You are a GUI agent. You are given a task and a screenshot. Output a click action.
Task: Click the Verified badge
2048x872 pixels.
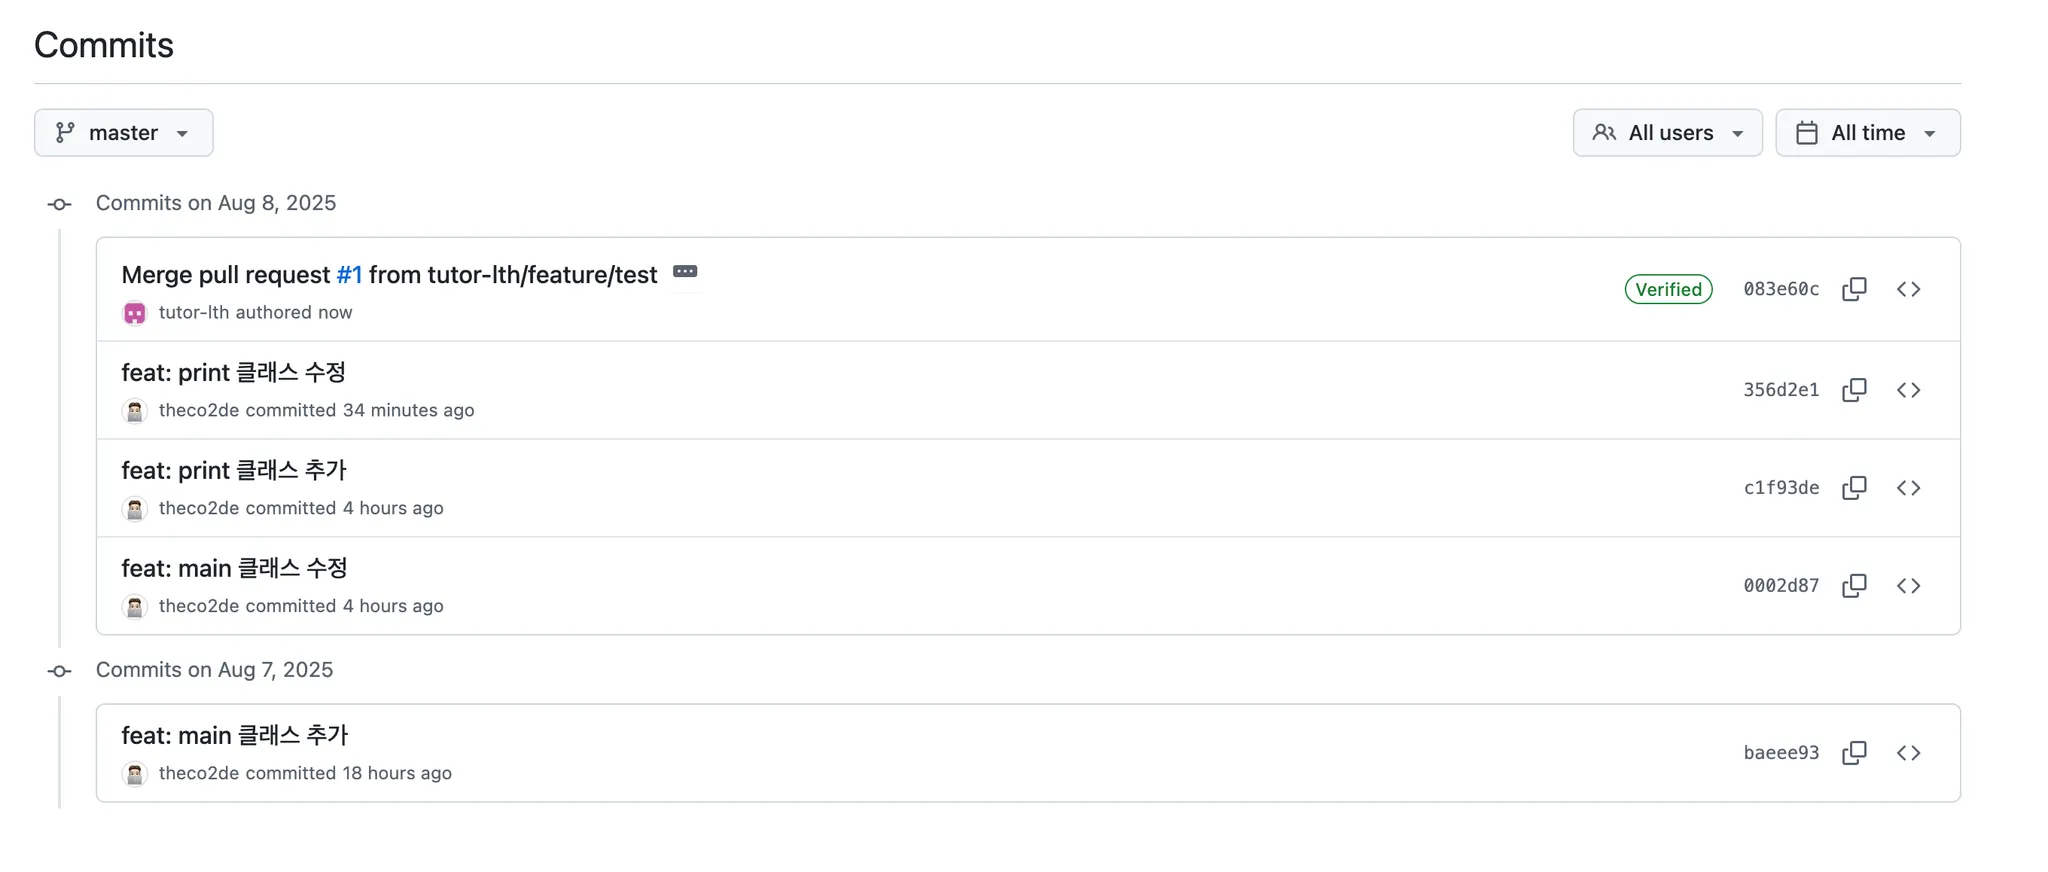pos(1668,289)
